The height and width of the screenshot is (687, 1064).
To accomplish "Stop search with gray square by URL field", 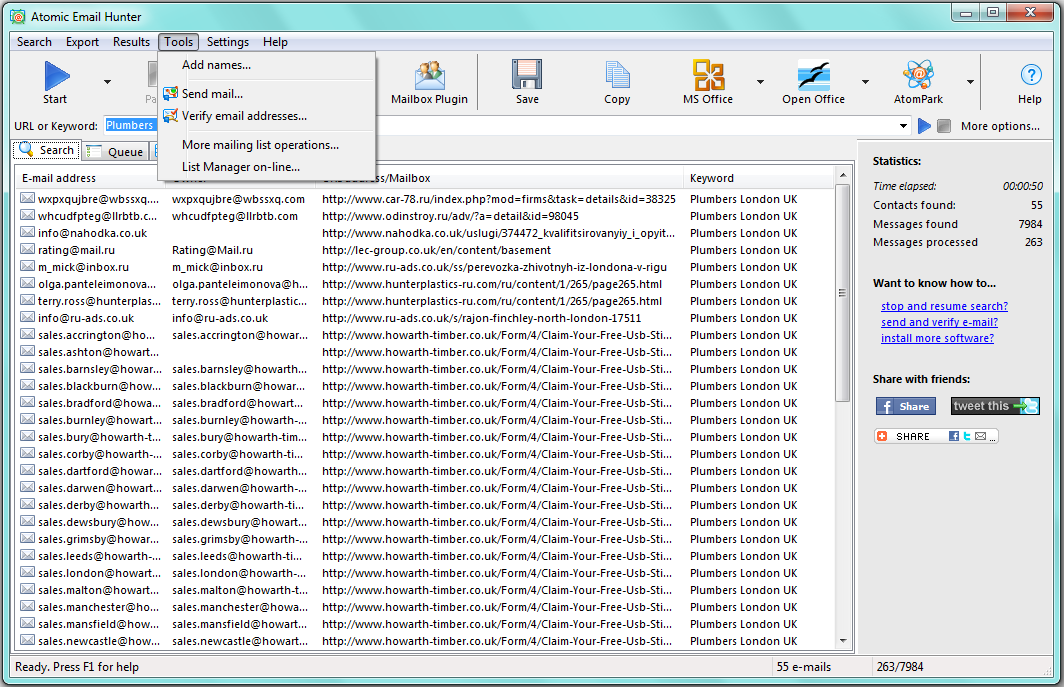I will [944, 126].
